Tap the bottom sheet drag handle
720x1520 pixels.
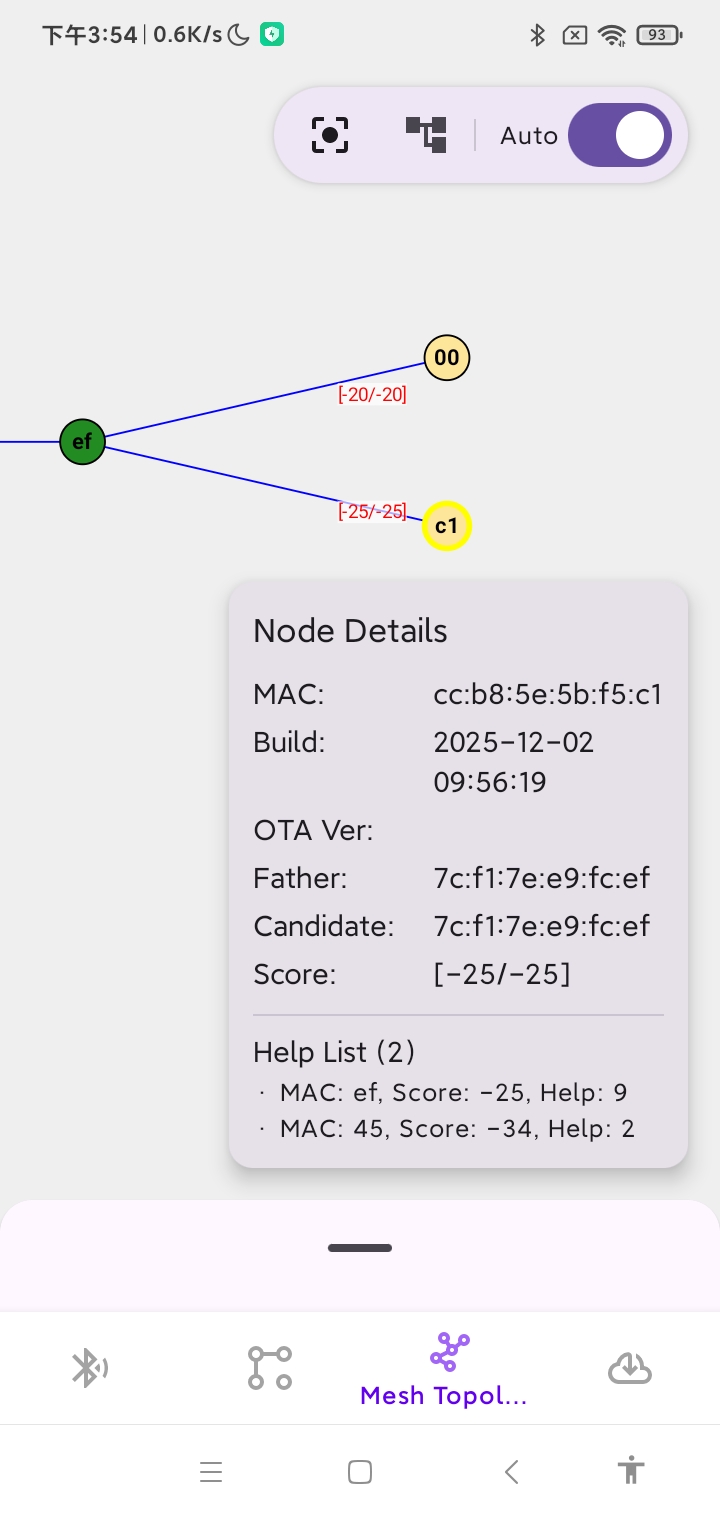tap(360, 1248)
